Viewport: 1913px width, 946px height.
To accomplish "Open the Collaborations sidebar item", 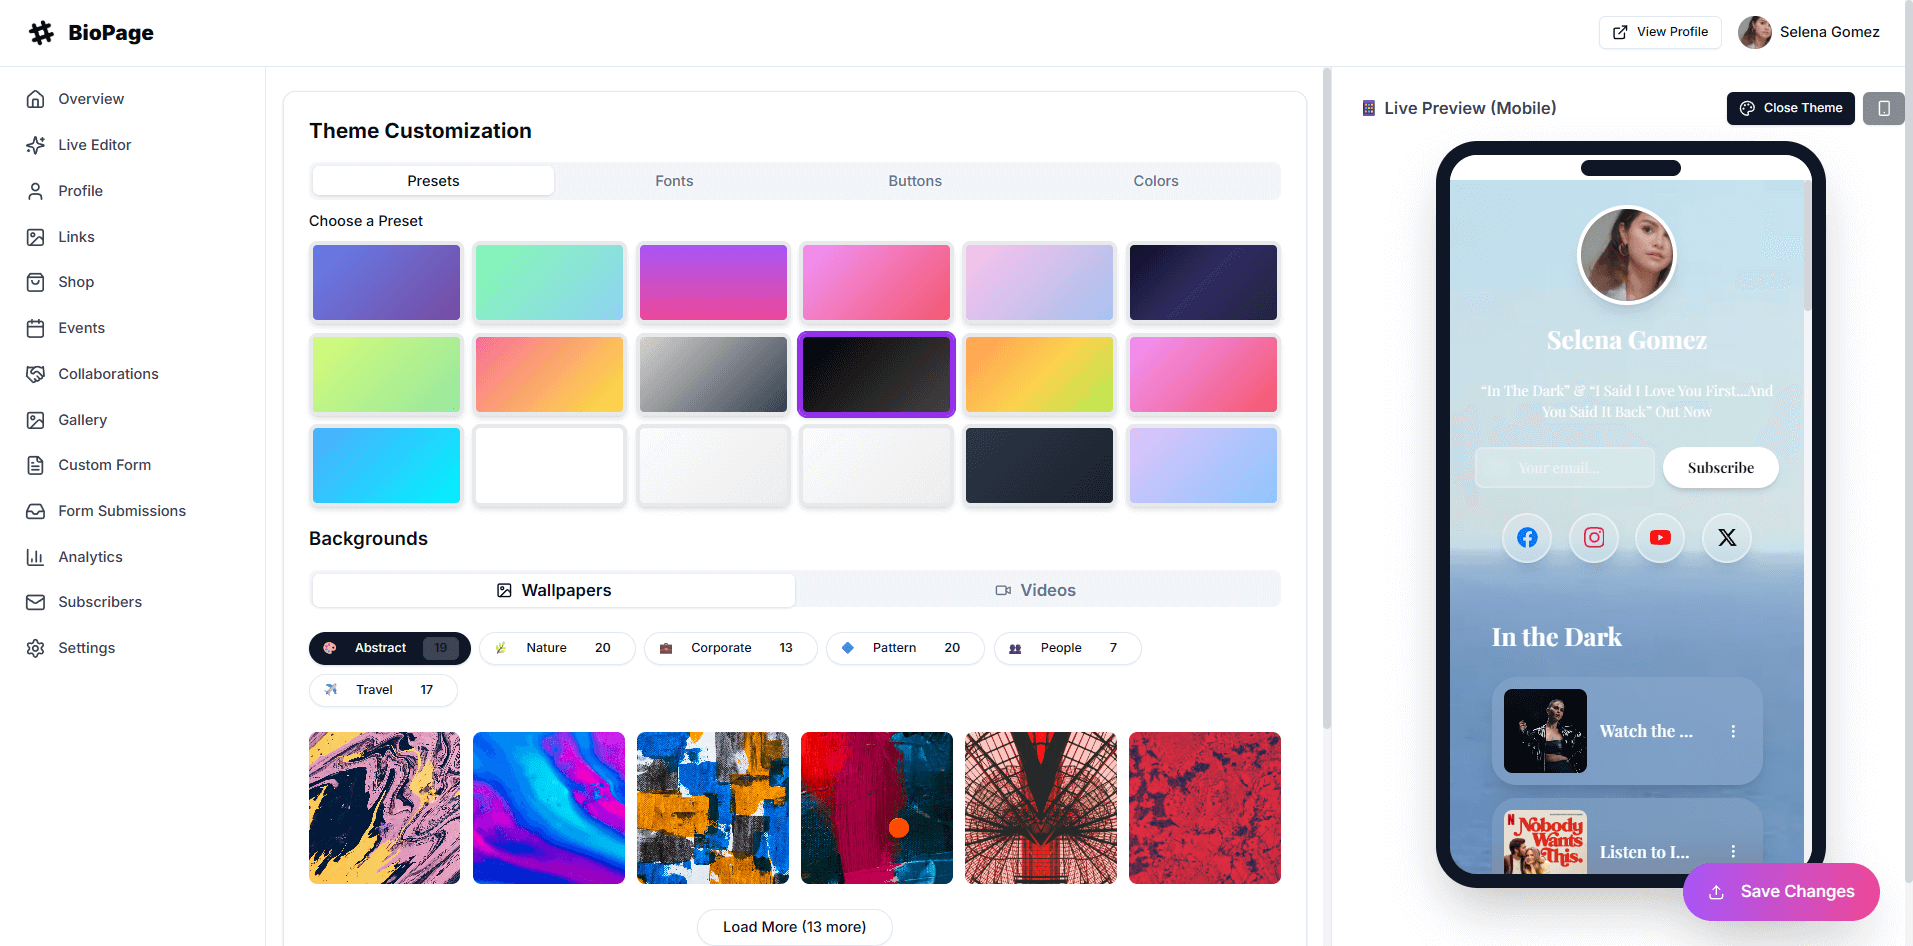I will pyautogui.click(x=108, y=374).
